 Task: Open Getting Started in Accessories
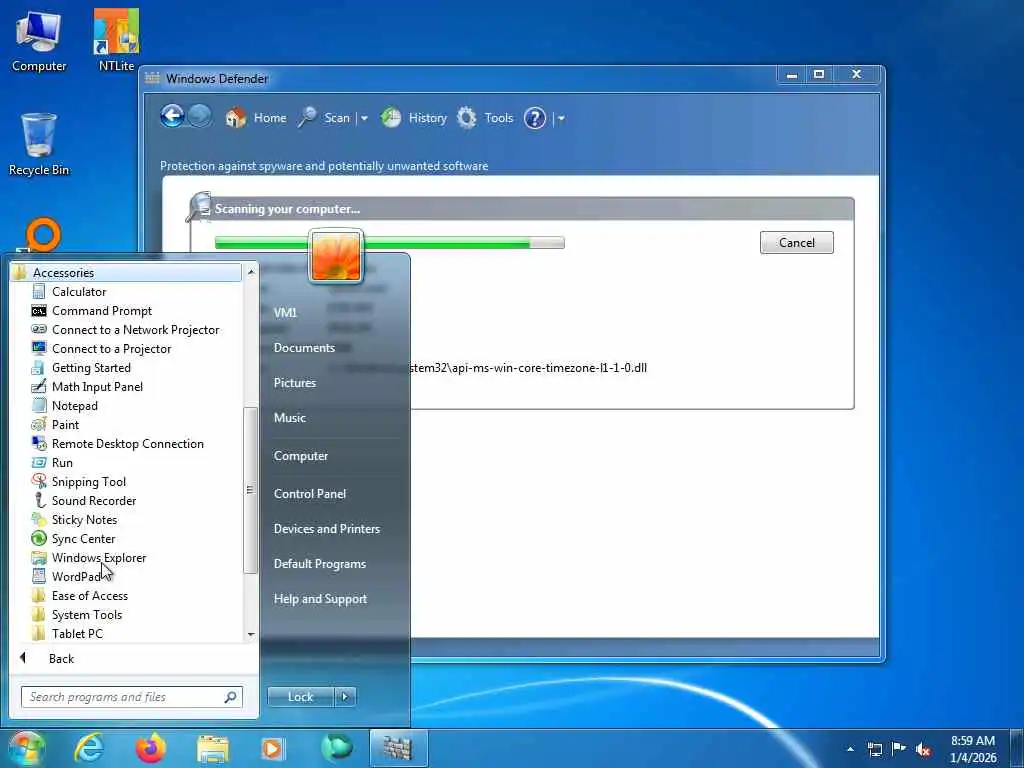tap(91, 368)
